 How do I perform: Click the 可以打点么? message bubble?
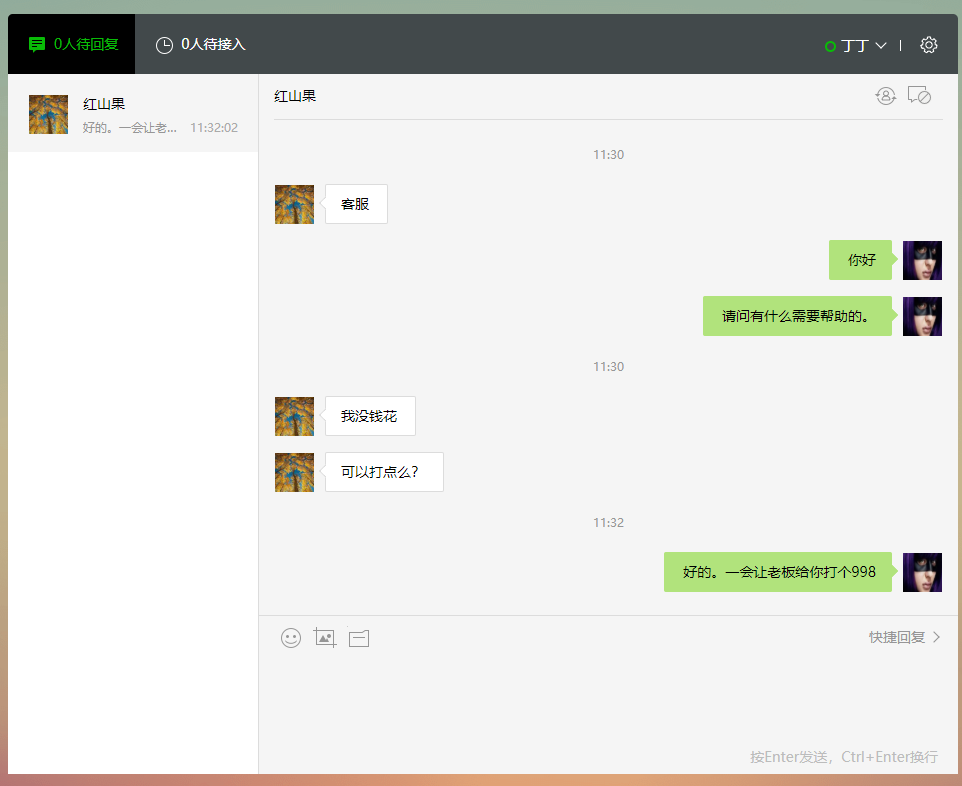click(x=384, y=472)
